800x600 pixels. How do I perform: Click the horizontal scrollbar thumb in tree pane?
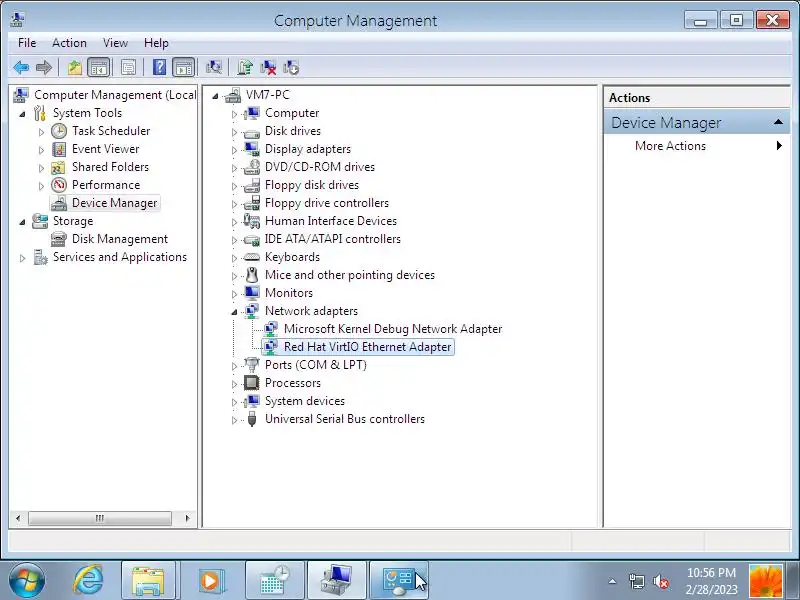point(99,518)
